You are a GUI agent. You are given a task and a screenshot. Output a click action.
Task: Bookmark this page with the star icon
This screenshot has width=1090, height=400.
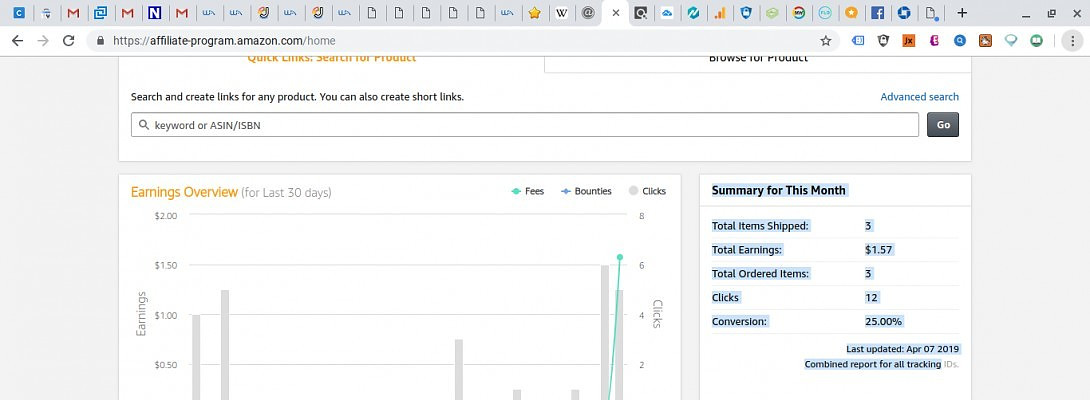[x=825, y=41]
